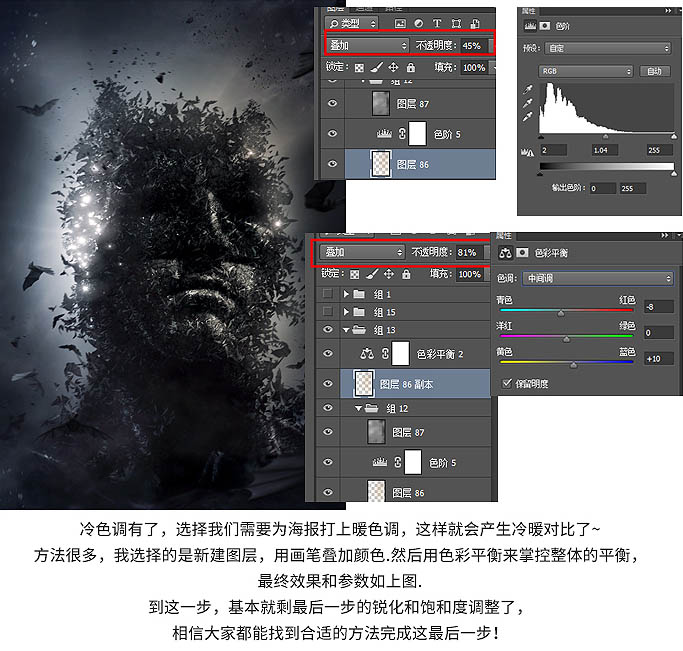Pick the gray point eyedropper in Levels
683x651 pixels.
(528, 103)
